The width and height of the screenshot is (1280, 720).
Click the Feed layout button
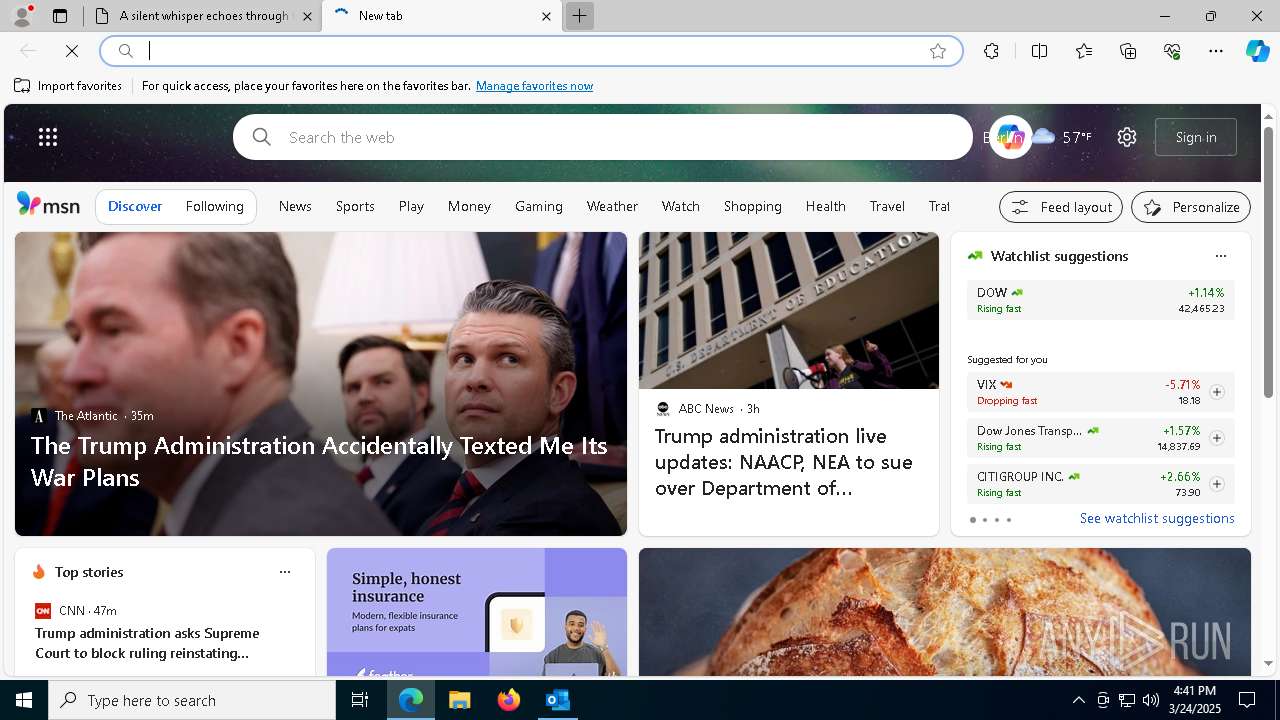click(1061, 207)
